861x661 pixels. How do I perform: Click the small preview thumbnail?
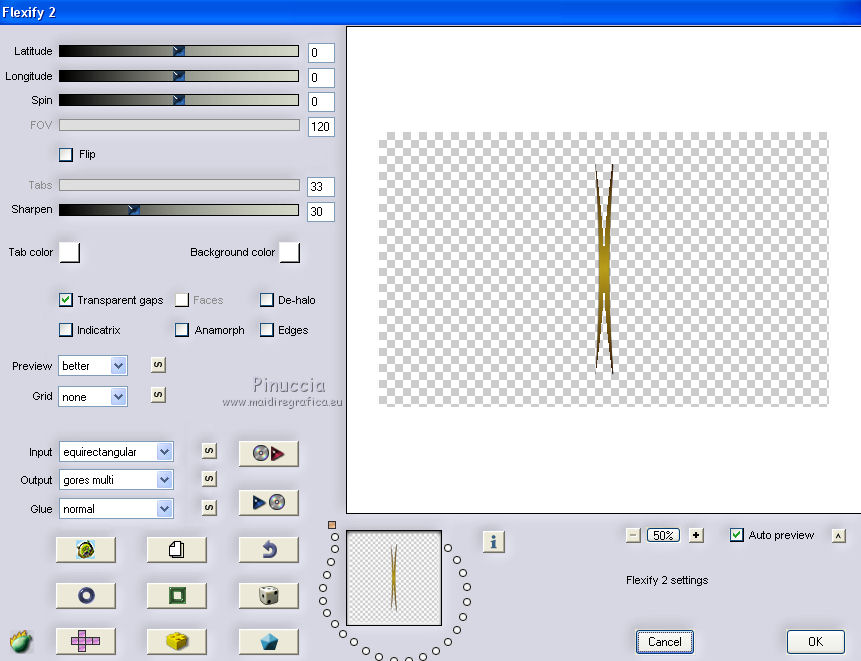tap(394, 578)
